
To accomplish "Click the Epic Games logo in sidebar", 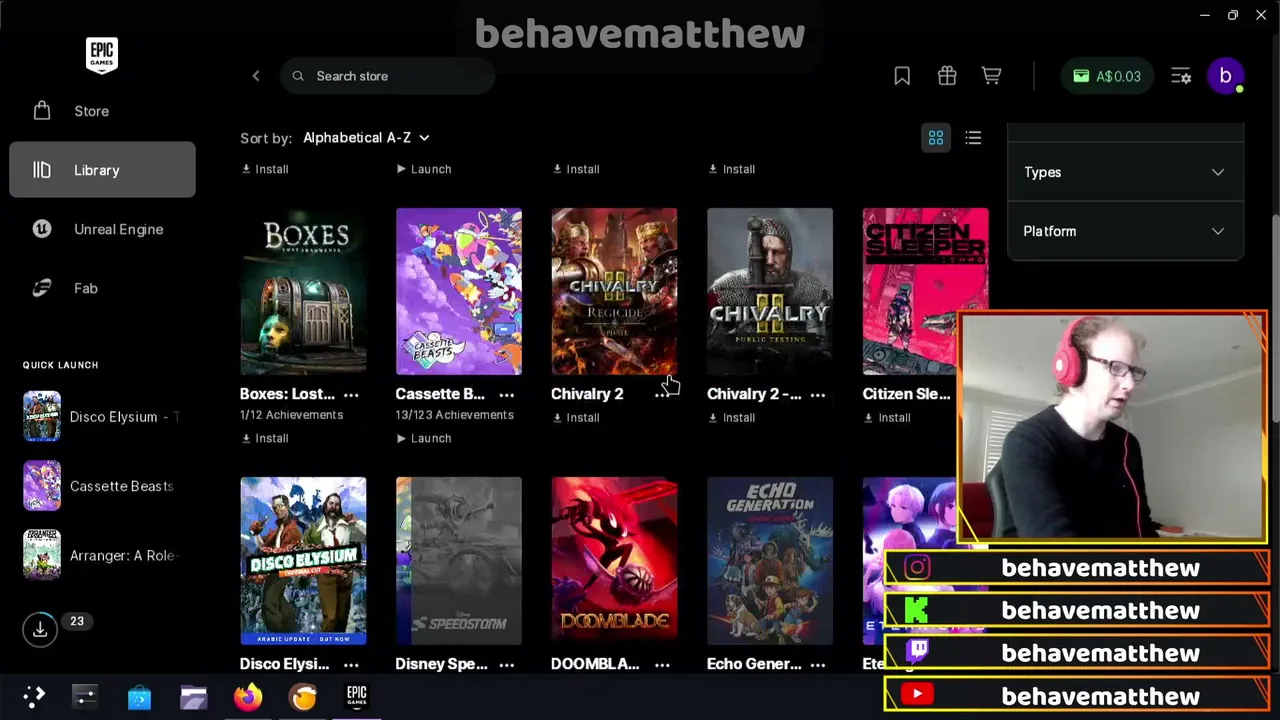I will point(102,55).
